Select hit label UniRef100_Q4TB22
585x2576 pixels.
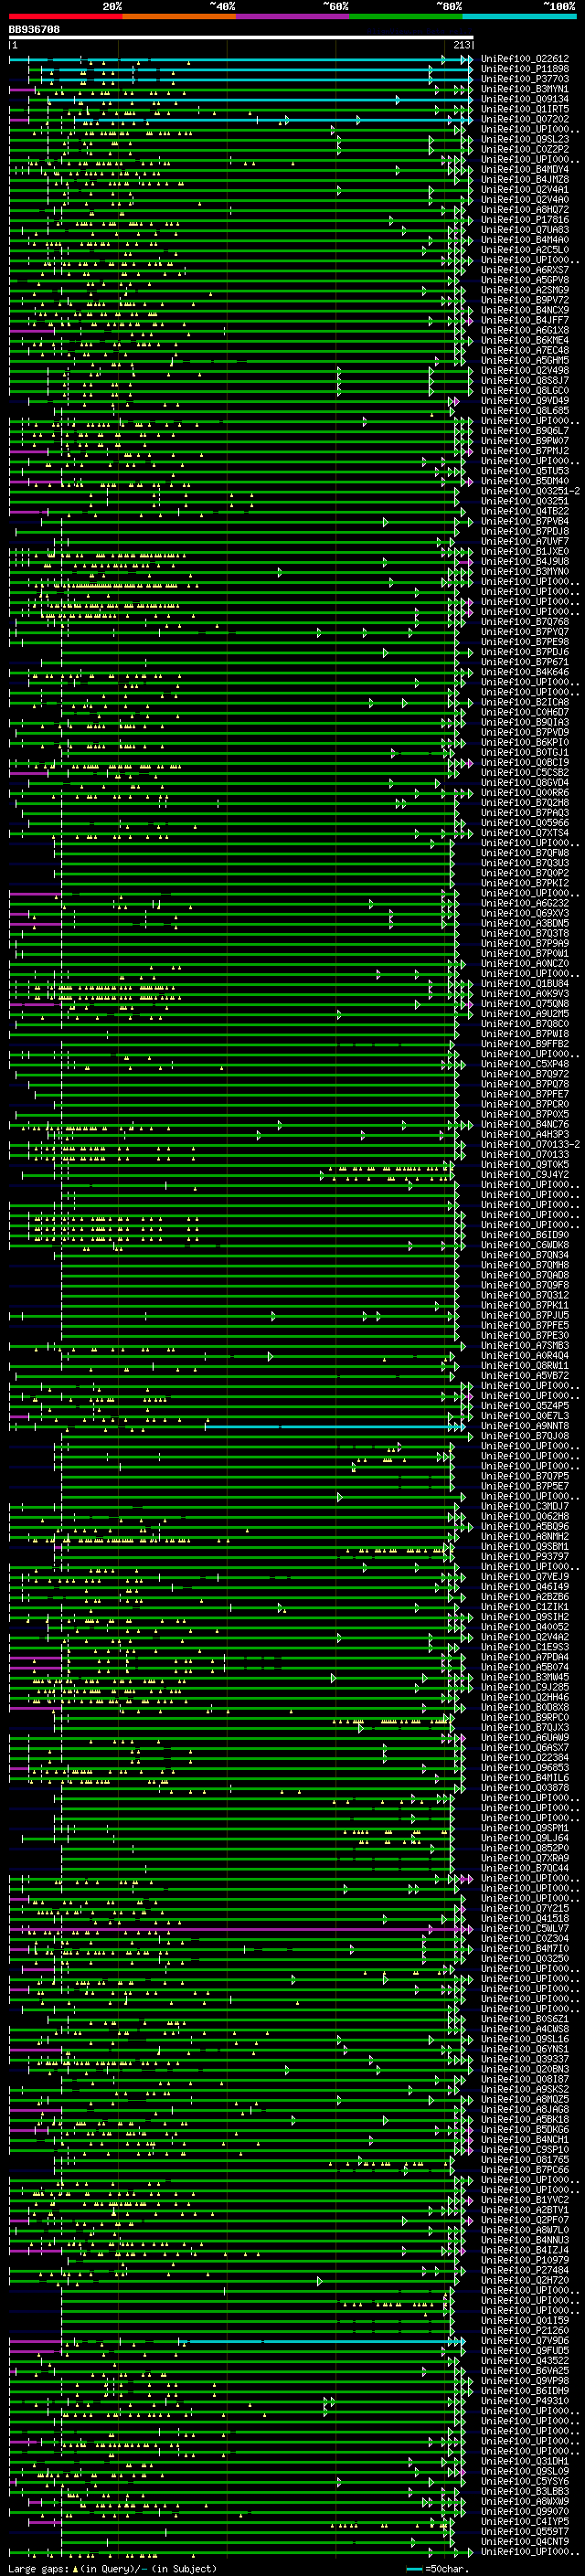point(525,511)
